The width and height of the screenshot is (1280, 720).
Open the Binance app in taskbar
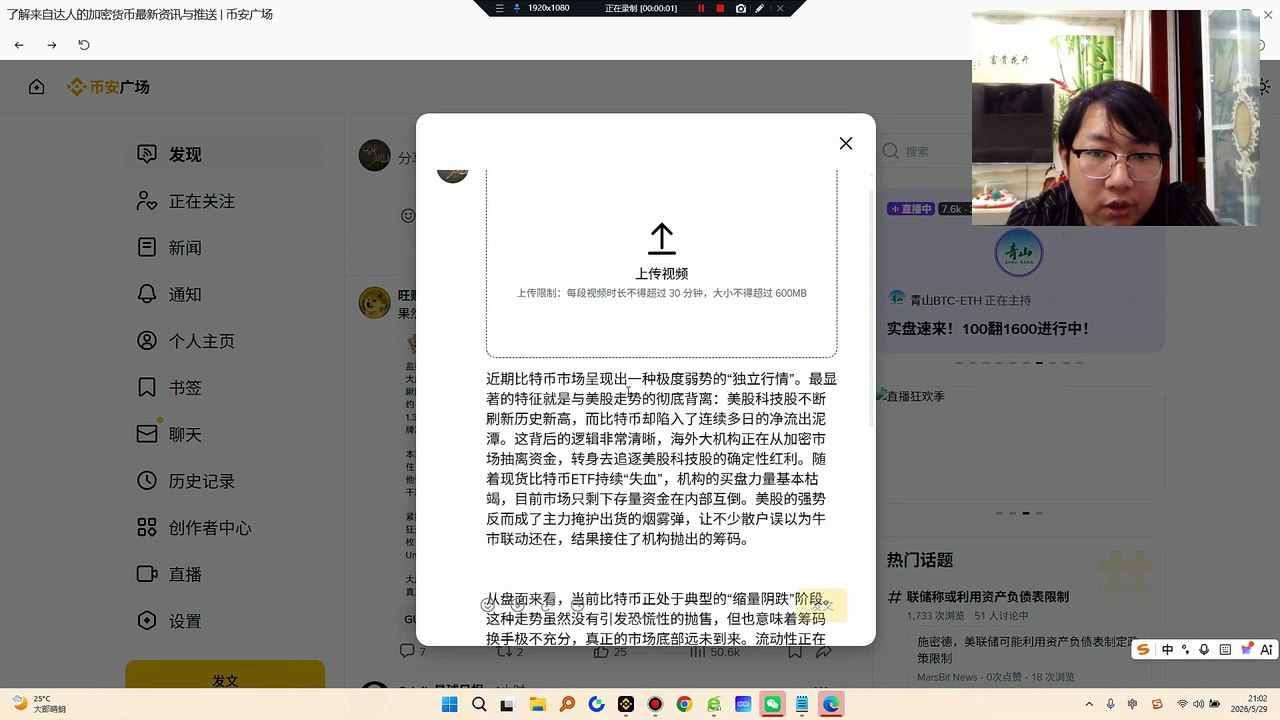pyautogui.click(x=626, y=704)
